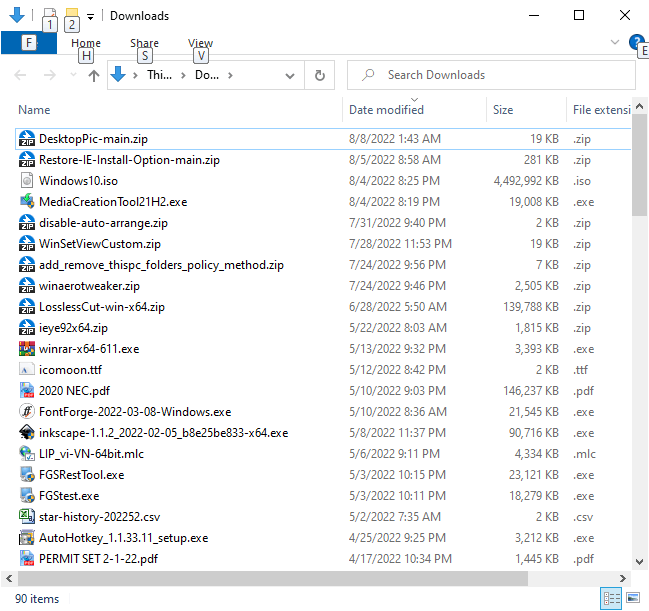Screen dimensions: 649x611
Task: Sort by the Date modified column header
Action: 386,110
